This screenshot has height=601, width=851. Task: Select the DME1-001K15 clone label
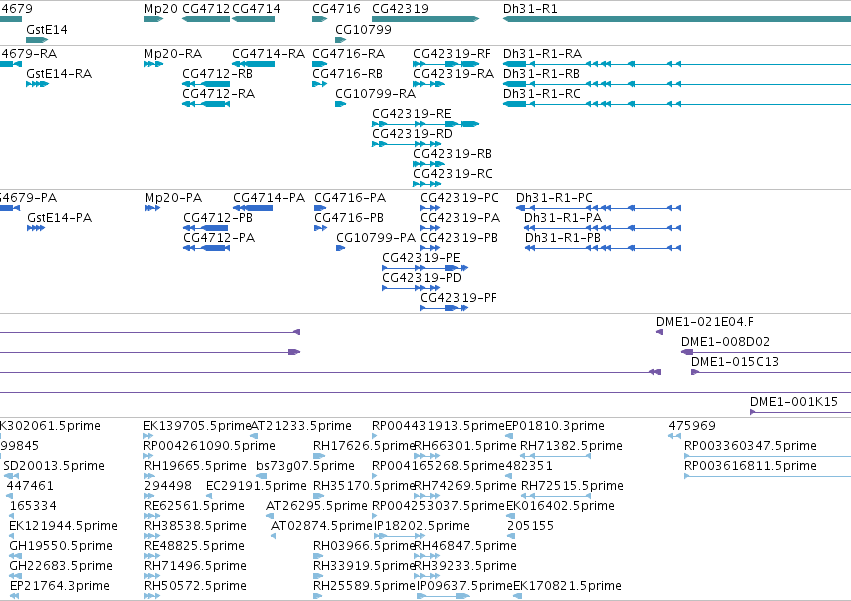[x=794, y=402]
